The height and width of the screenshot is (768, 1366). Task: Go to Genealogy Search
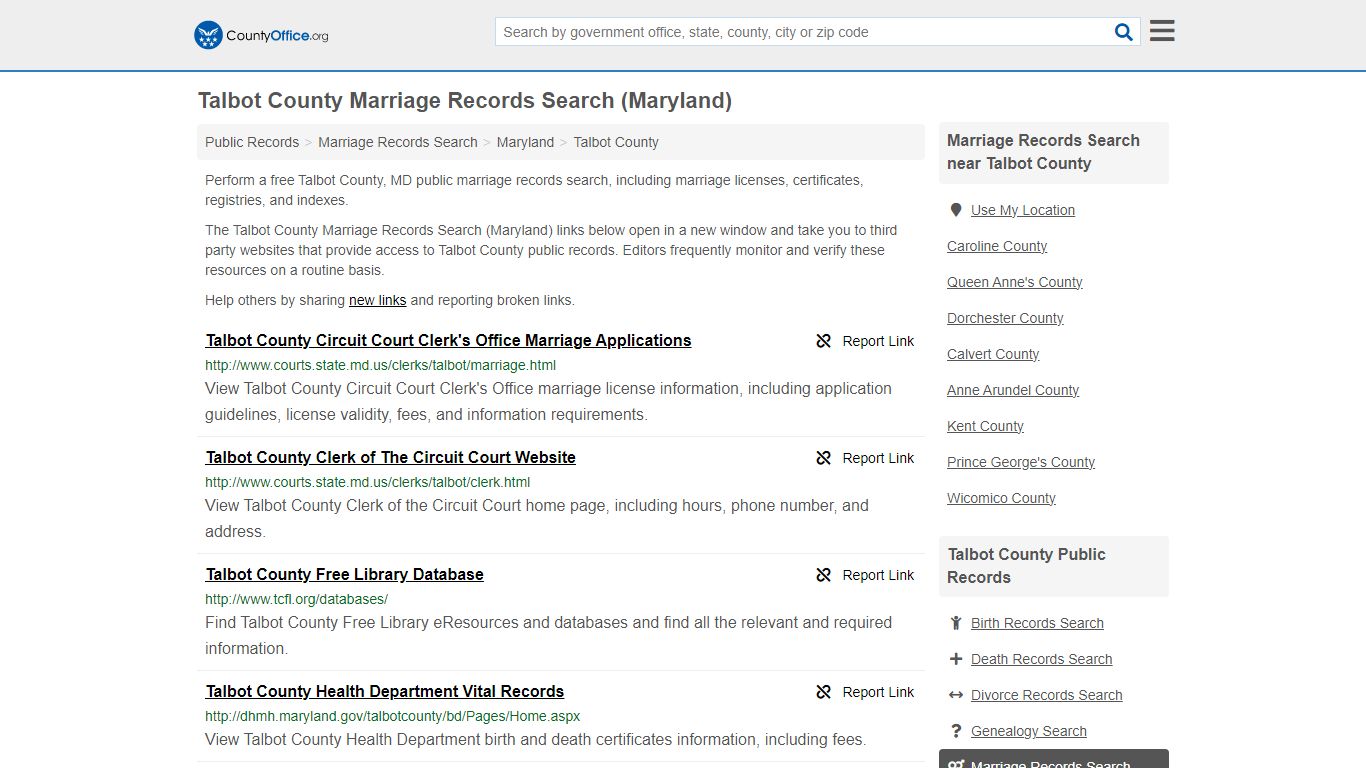pyautogui.click(x=1028, y=731)
